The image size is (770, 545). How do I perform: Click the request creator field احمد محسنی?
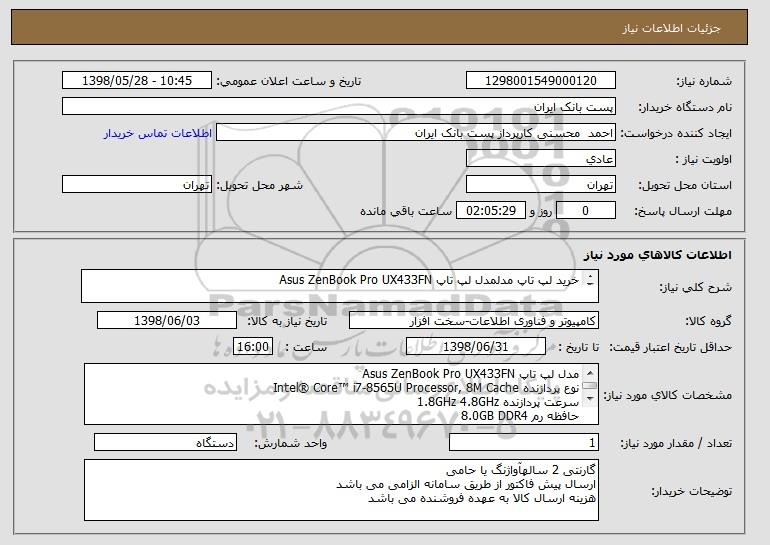coord(416,133)
